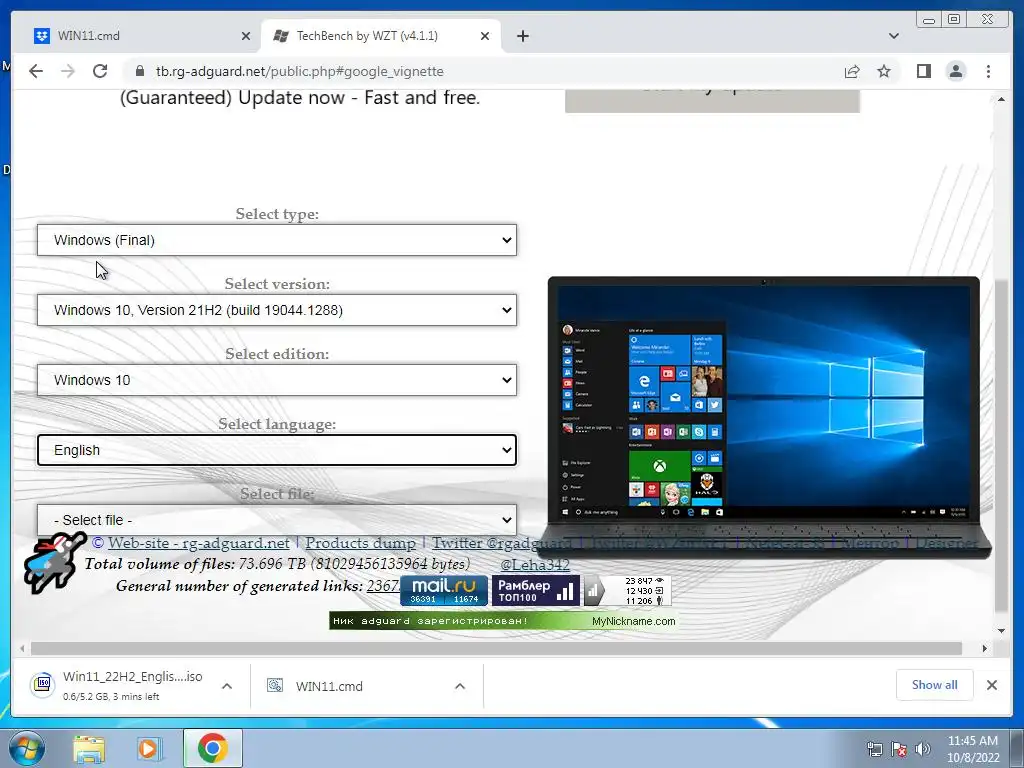
Task: Open the browser side panel icon
Action: [923, 71]
